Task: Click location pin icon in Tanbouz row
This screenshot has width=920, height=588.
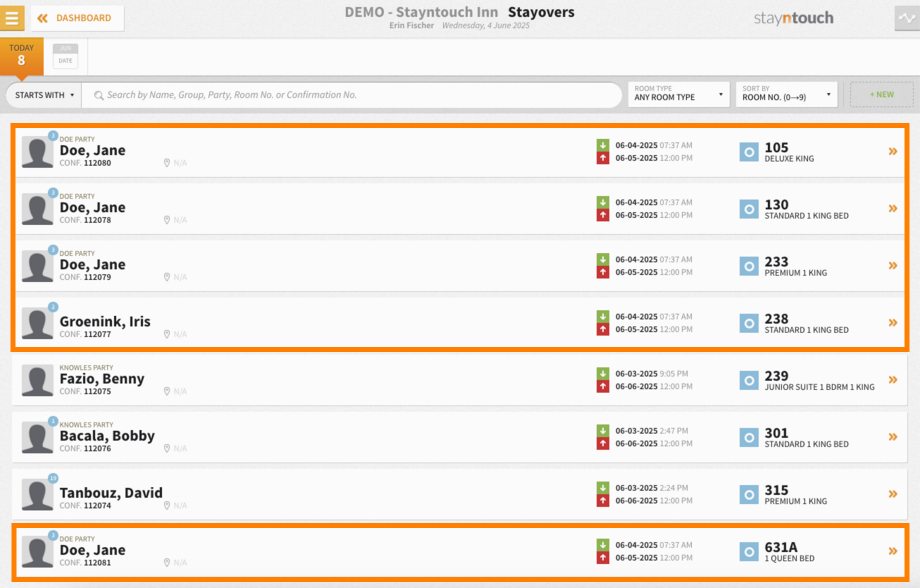Action: tap(167, 505)
